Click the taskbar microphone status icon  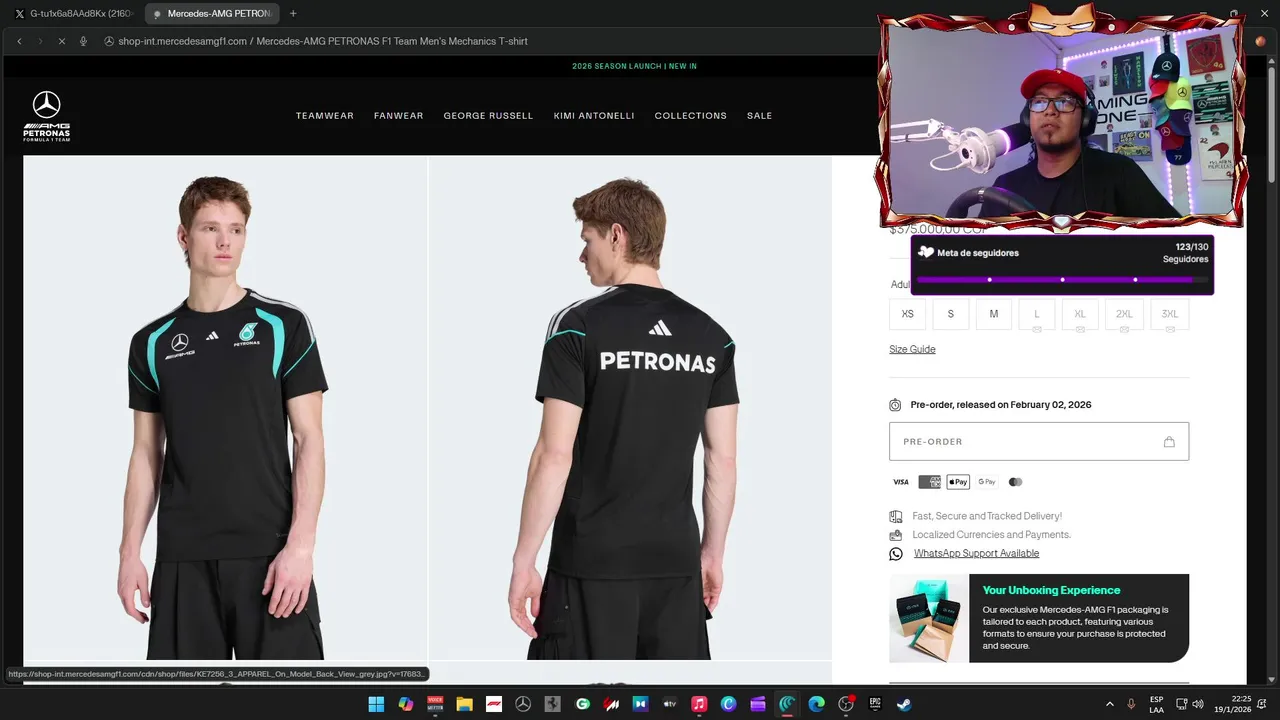coord(1131,704)
